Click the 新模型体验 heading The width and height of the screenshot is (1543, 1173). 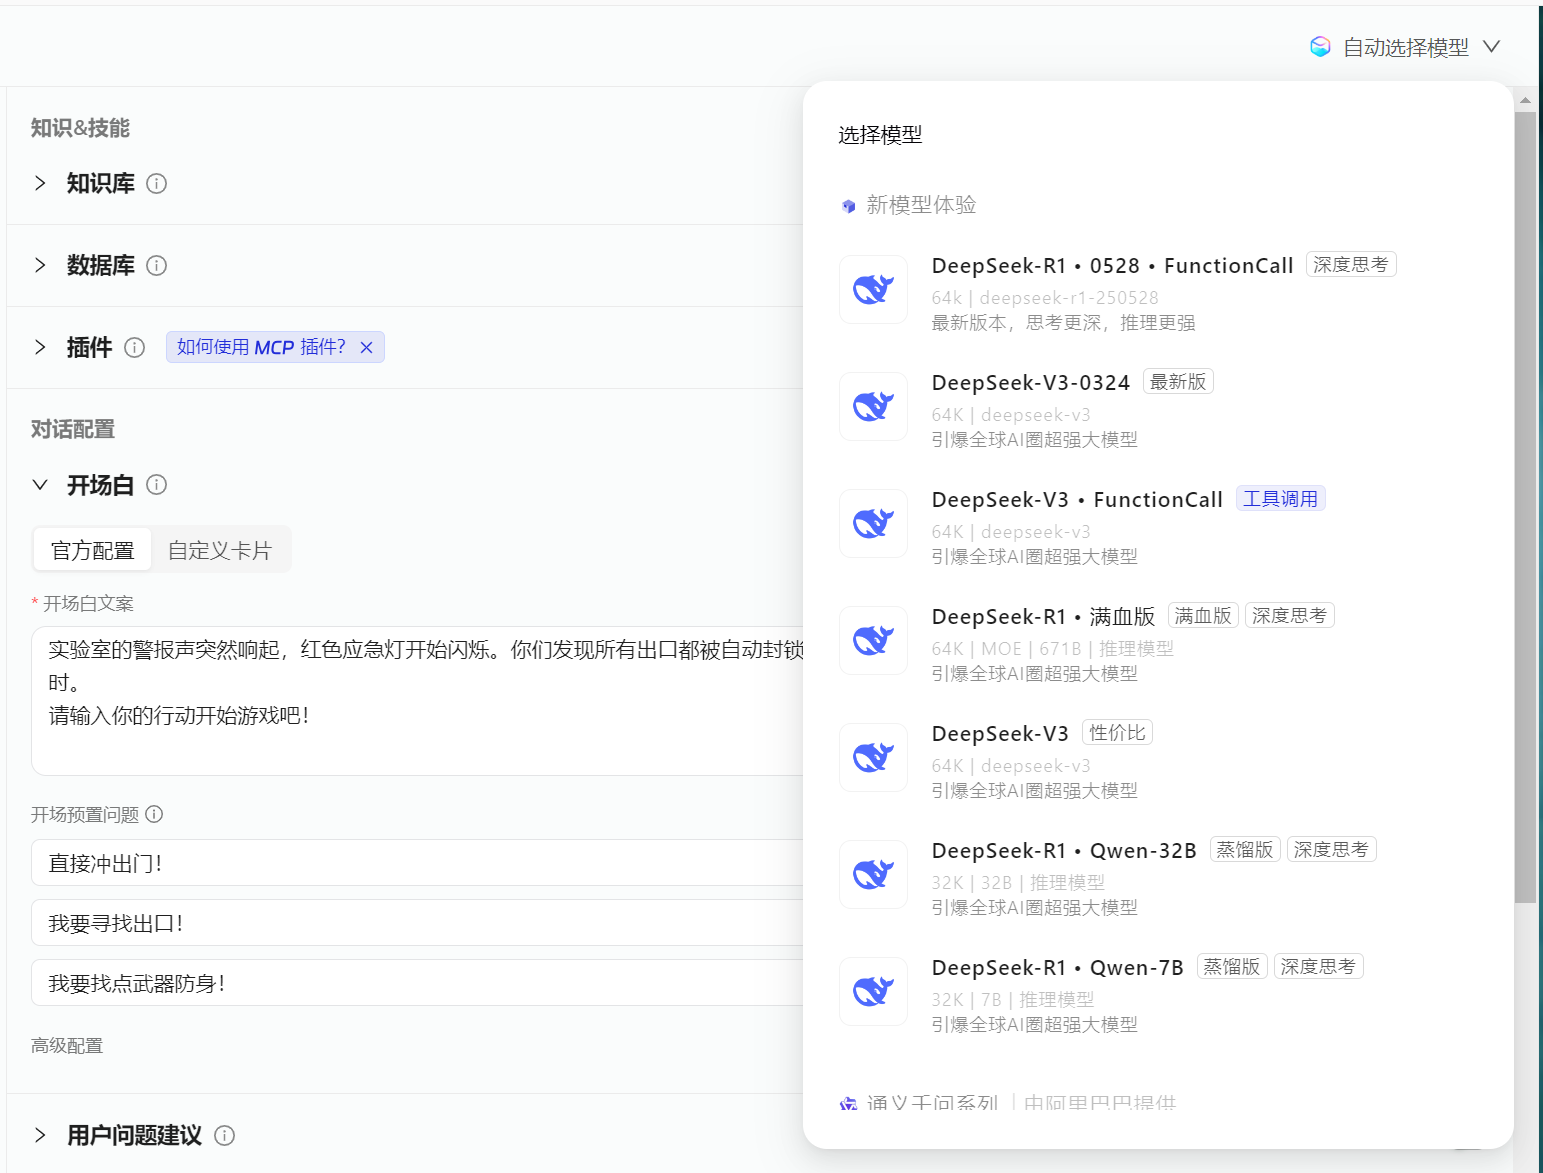tap(921, 205)
